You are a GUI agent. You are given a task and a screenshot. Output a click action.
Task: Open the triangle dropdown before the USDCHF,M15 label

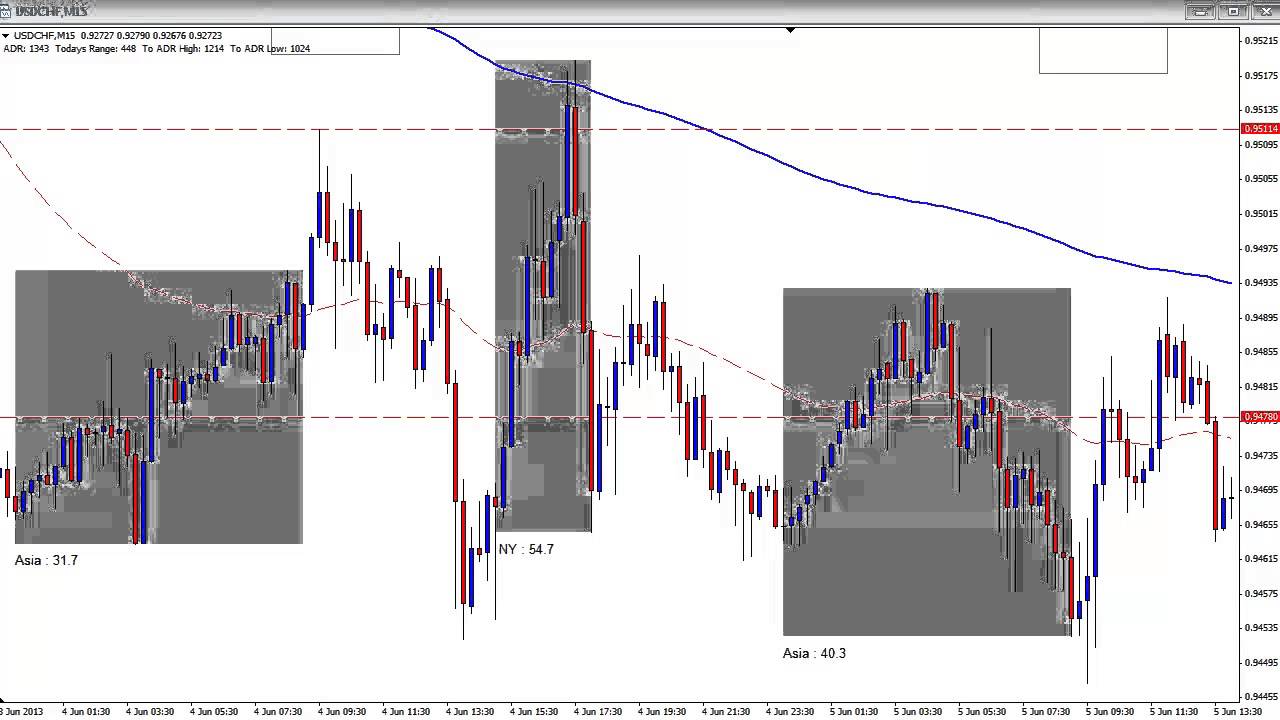click(x=6, y=36)
